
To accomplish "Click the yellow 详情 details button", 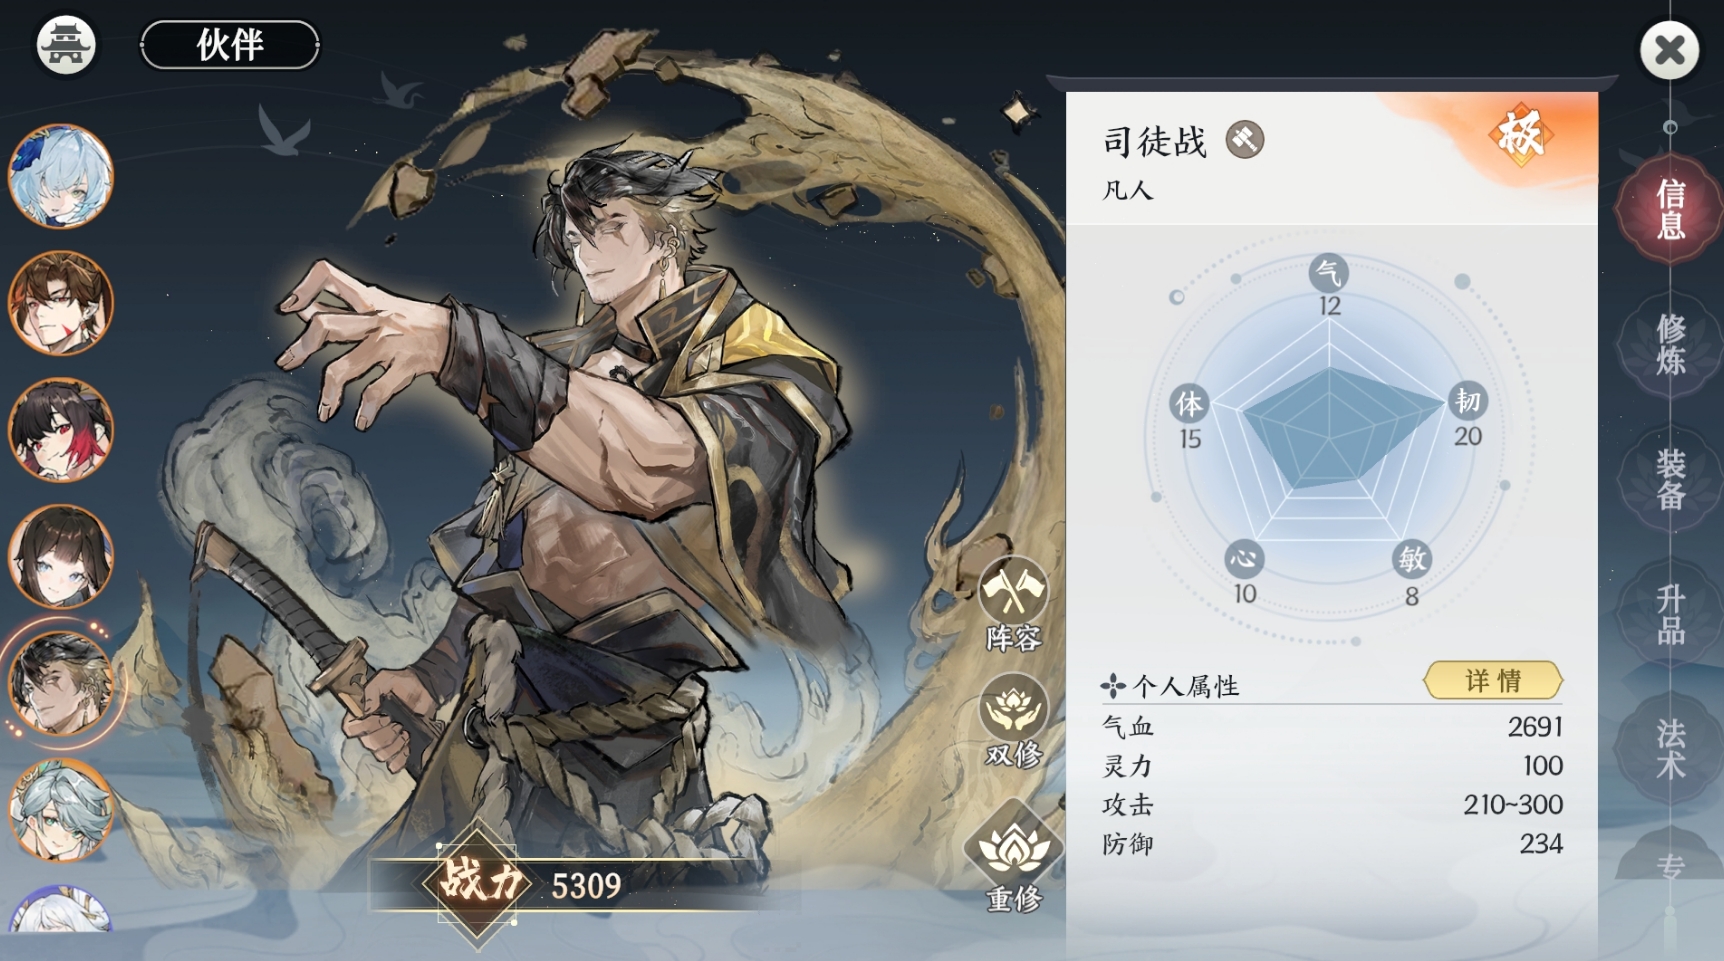I will click(1493, 680).
